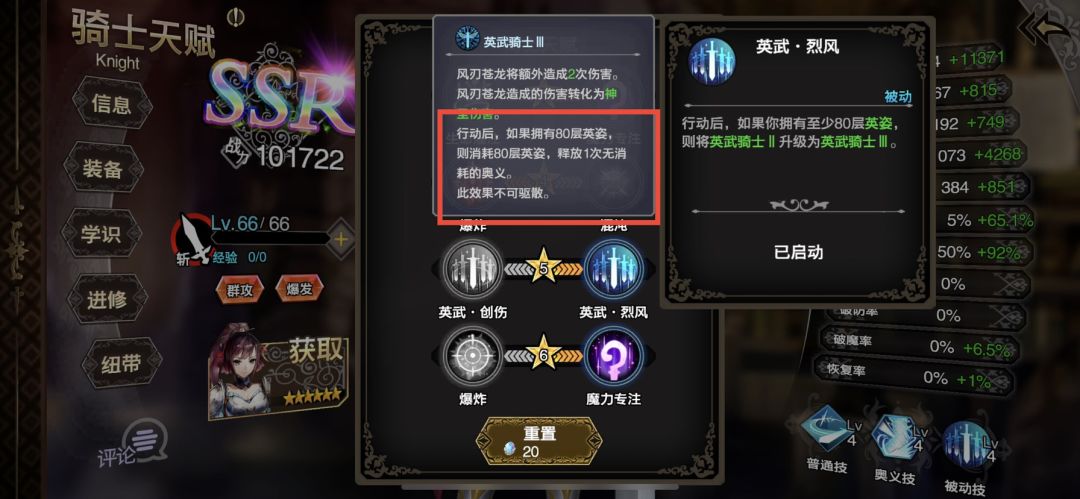Select the 英武·创伤 talent icon

(472, 270)
